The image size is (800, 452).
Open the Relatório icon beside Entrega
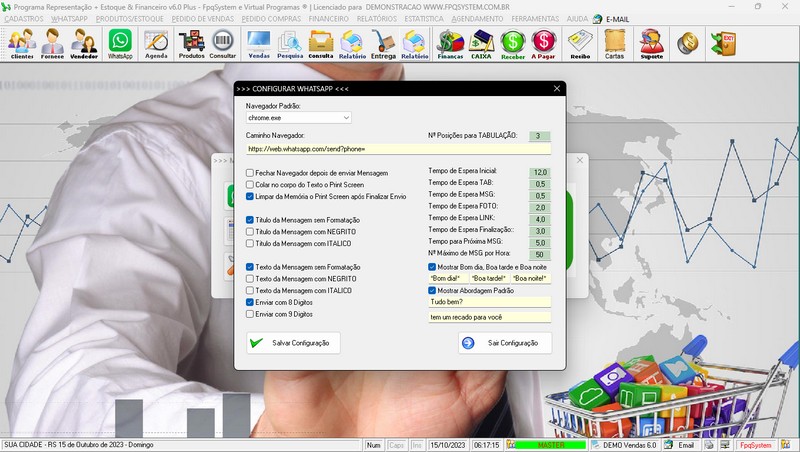414,44
